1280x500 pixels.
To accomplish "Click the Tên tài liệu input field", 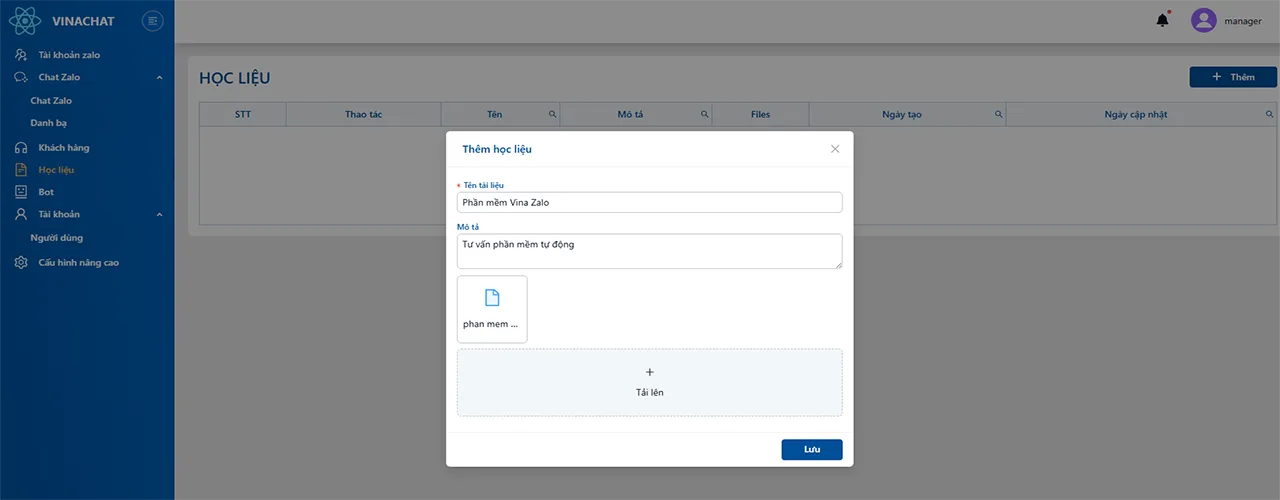I will coord(649,202).
